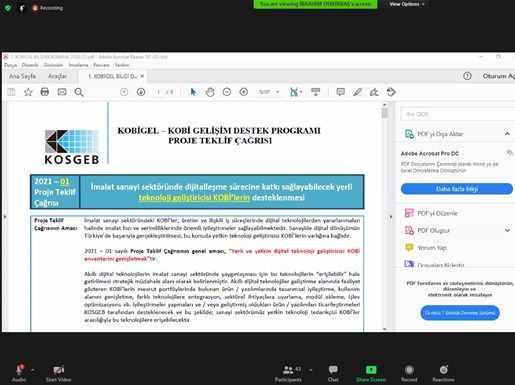Go to previous page arrow icon

(x=124, y=92)
